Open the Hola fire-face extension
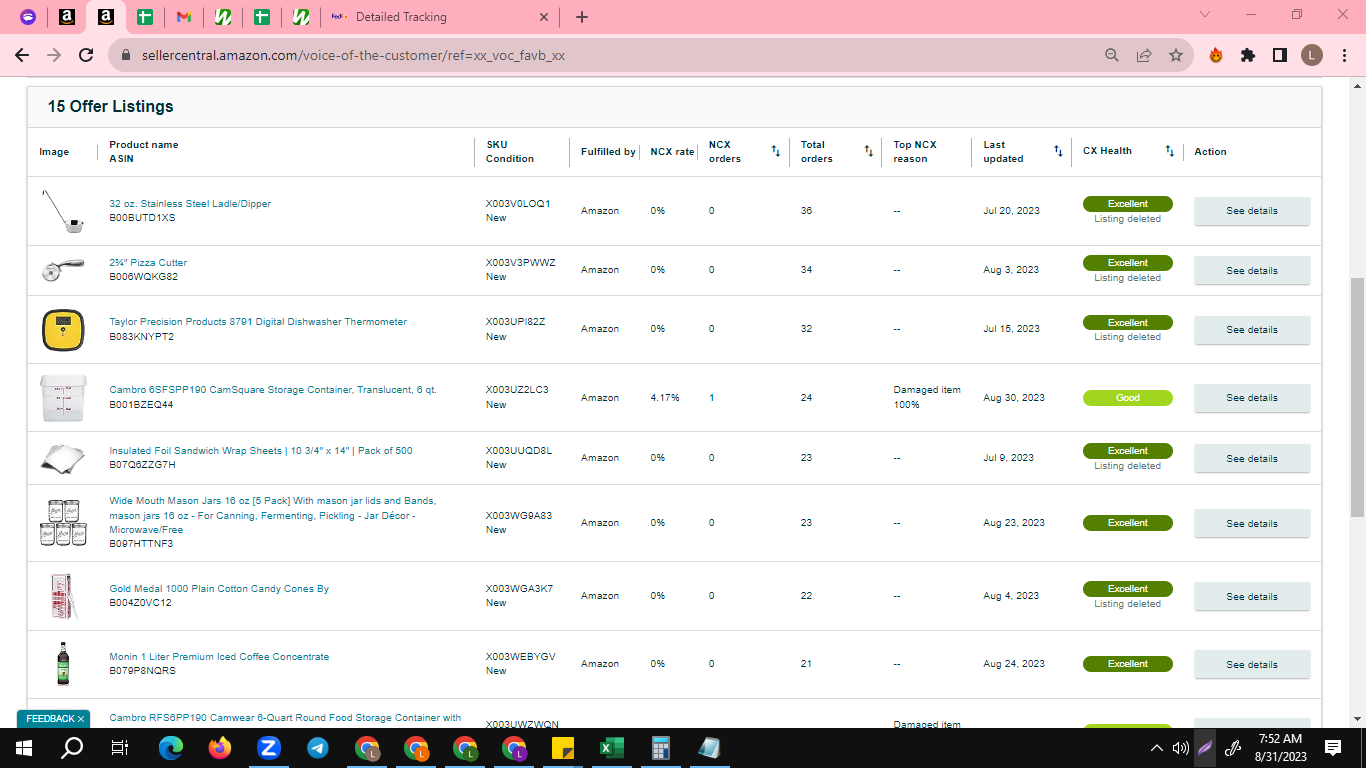 (x=1216, y=55)
